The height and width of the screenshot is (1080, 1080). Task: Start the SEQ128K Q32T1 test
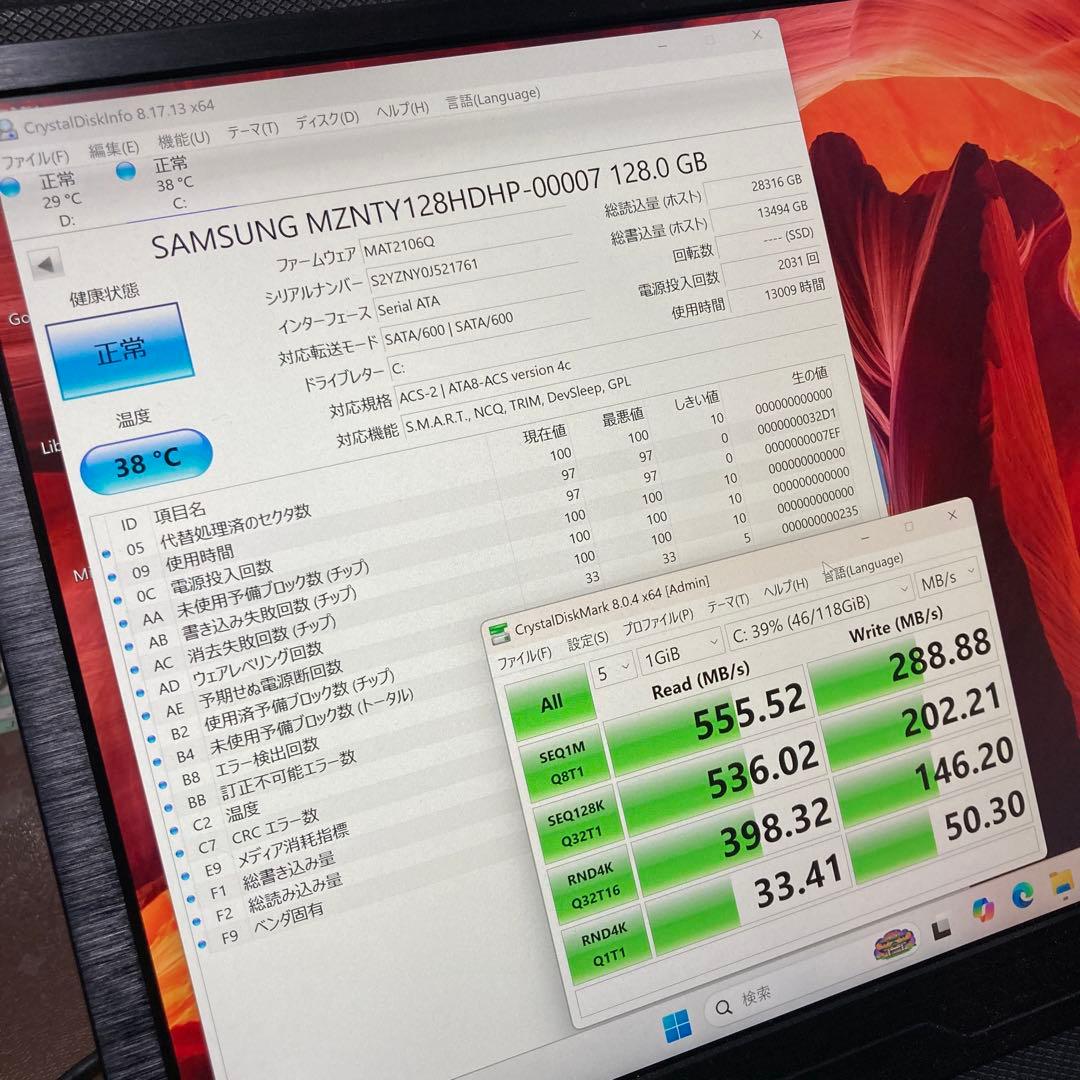coord(578,825)
